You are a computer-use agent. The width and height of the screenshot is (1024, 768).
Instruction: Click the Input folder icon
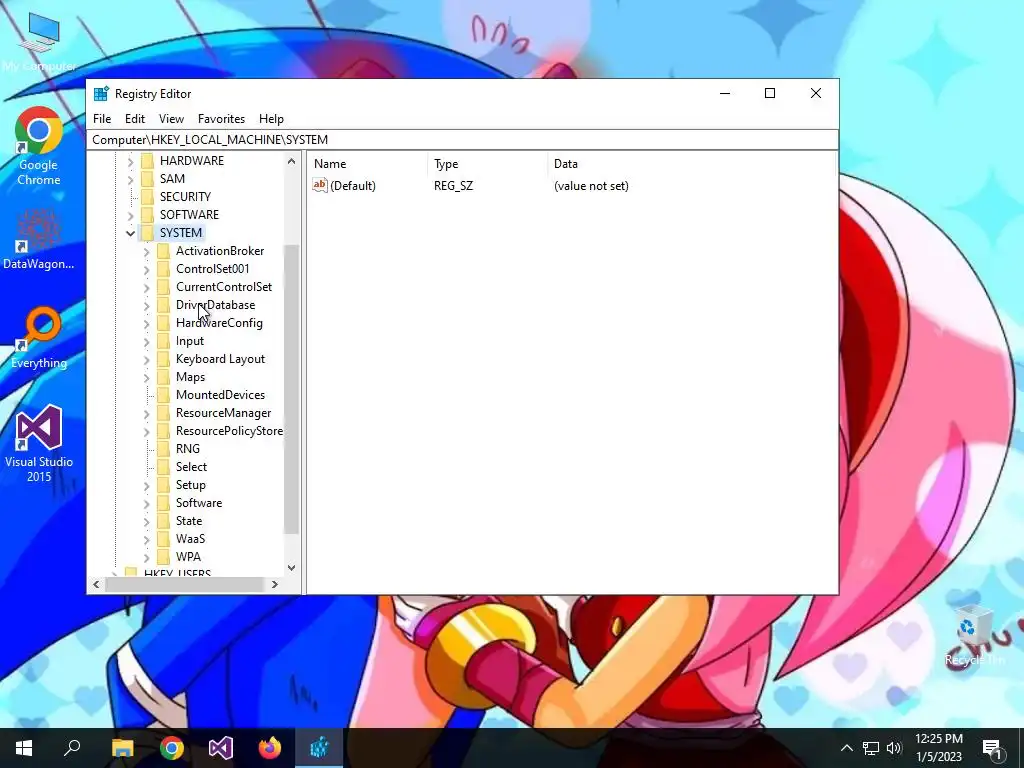click(x=163, y=341)
